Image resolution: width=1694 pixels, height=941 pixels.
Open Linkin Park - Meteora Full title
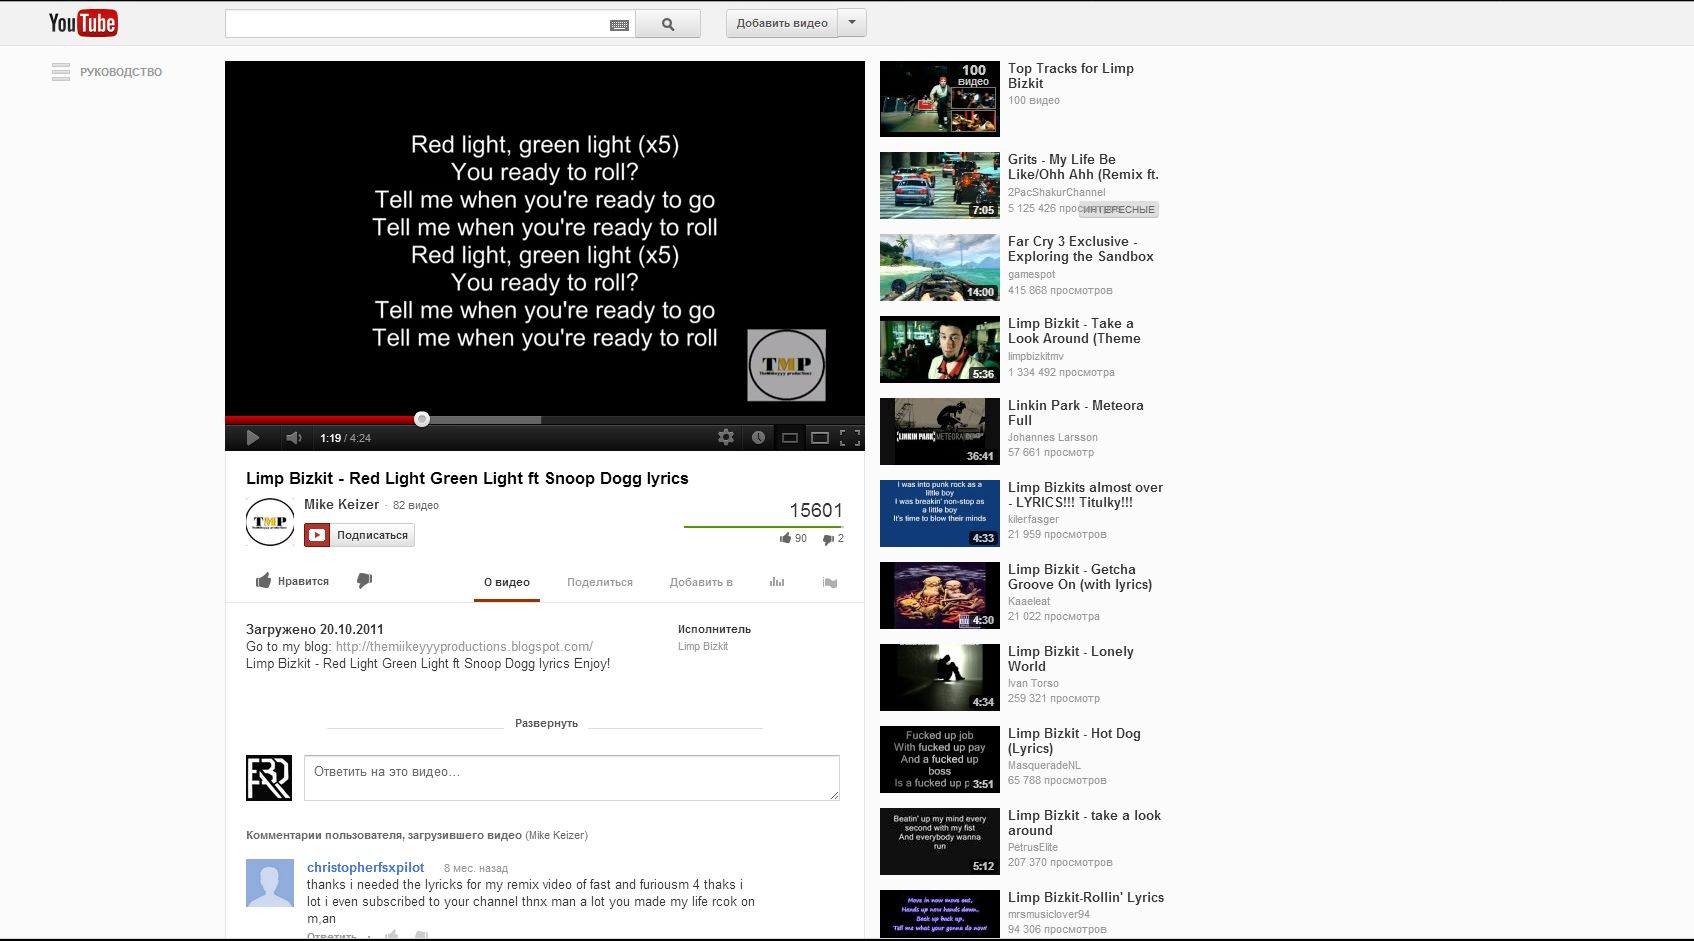coord(1076,413)
